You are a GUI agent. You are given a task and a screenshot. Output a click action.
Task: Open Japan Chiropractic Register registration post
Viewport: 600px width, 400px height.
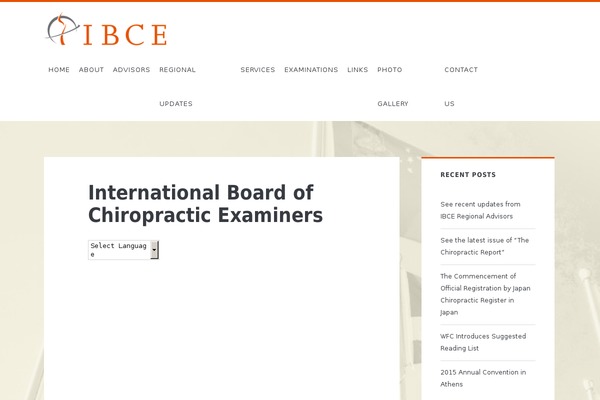point(485,294)
